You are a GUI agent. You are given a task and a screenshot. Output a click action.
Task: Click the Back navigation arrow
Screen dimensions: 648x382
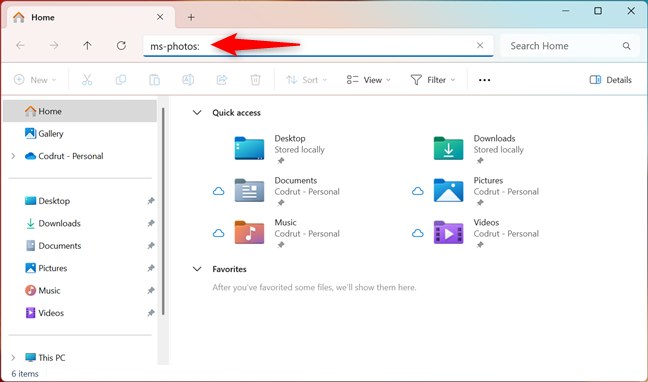(x=20, y=45)
